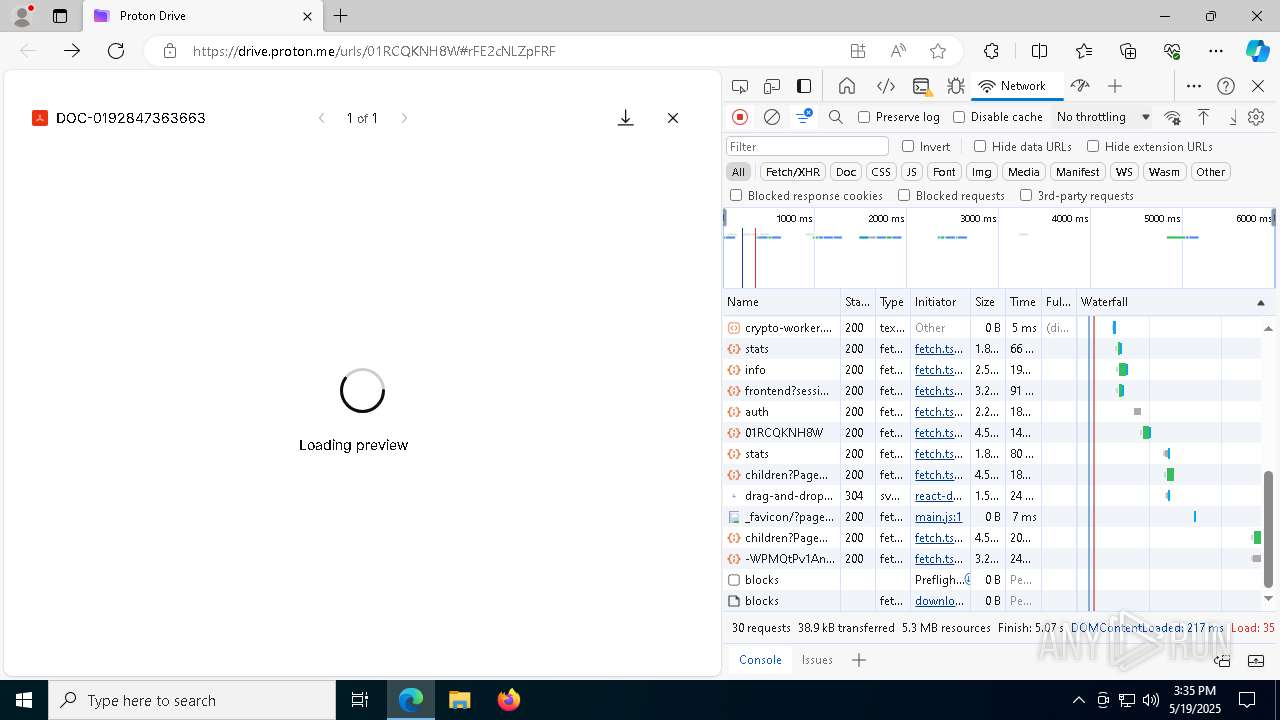Open Network settings gear
The height and width of the screenshot is (720, 1280).
[x=1257, y=117]
